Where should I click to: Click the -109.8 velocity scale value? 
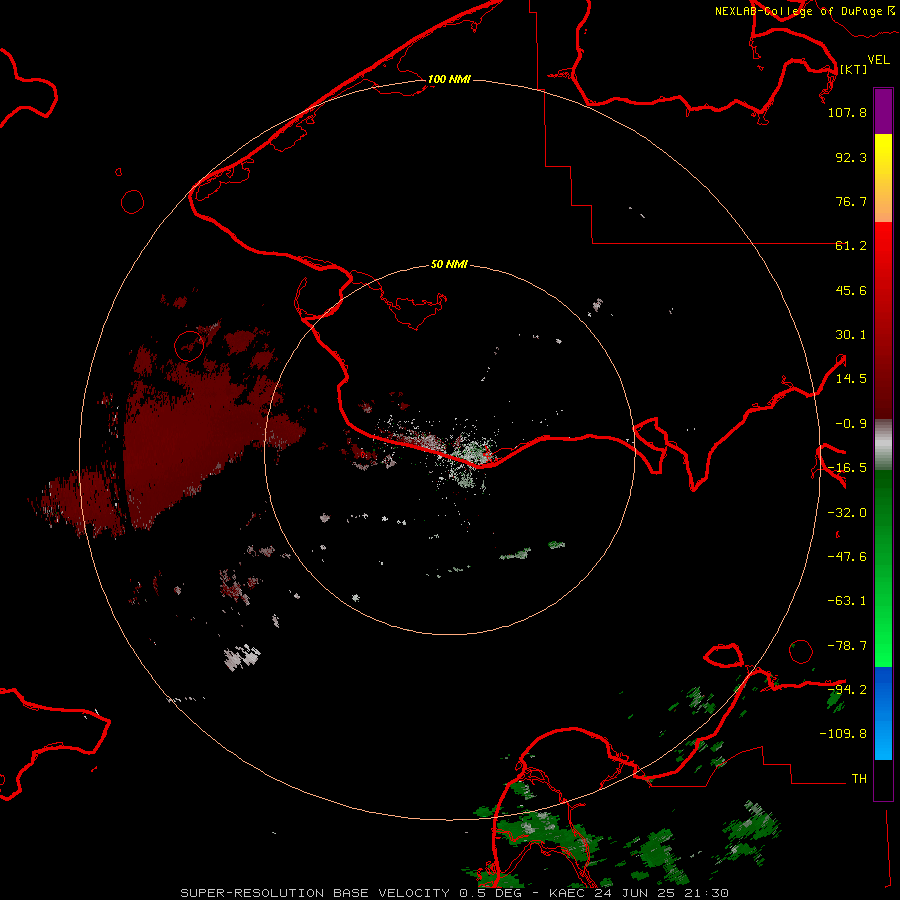(843, 734)
